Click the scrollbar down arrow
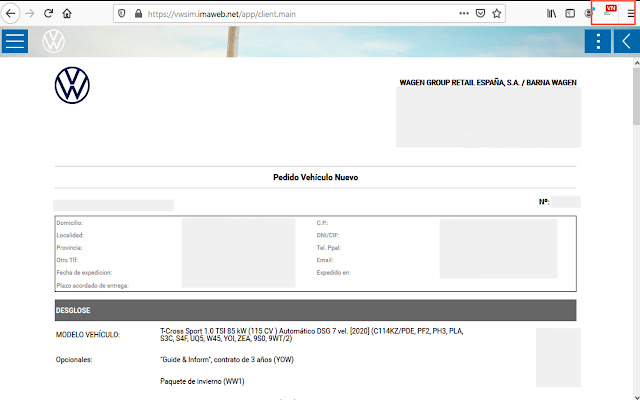640x400 pixels. tap(636, 396)
